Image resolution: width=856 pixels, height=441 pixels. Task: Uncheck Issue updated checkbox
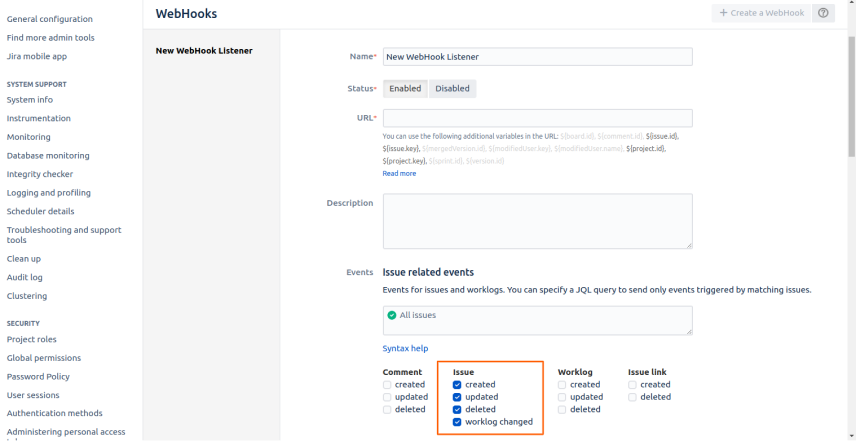pyautogui.click(x=457, y=397)
